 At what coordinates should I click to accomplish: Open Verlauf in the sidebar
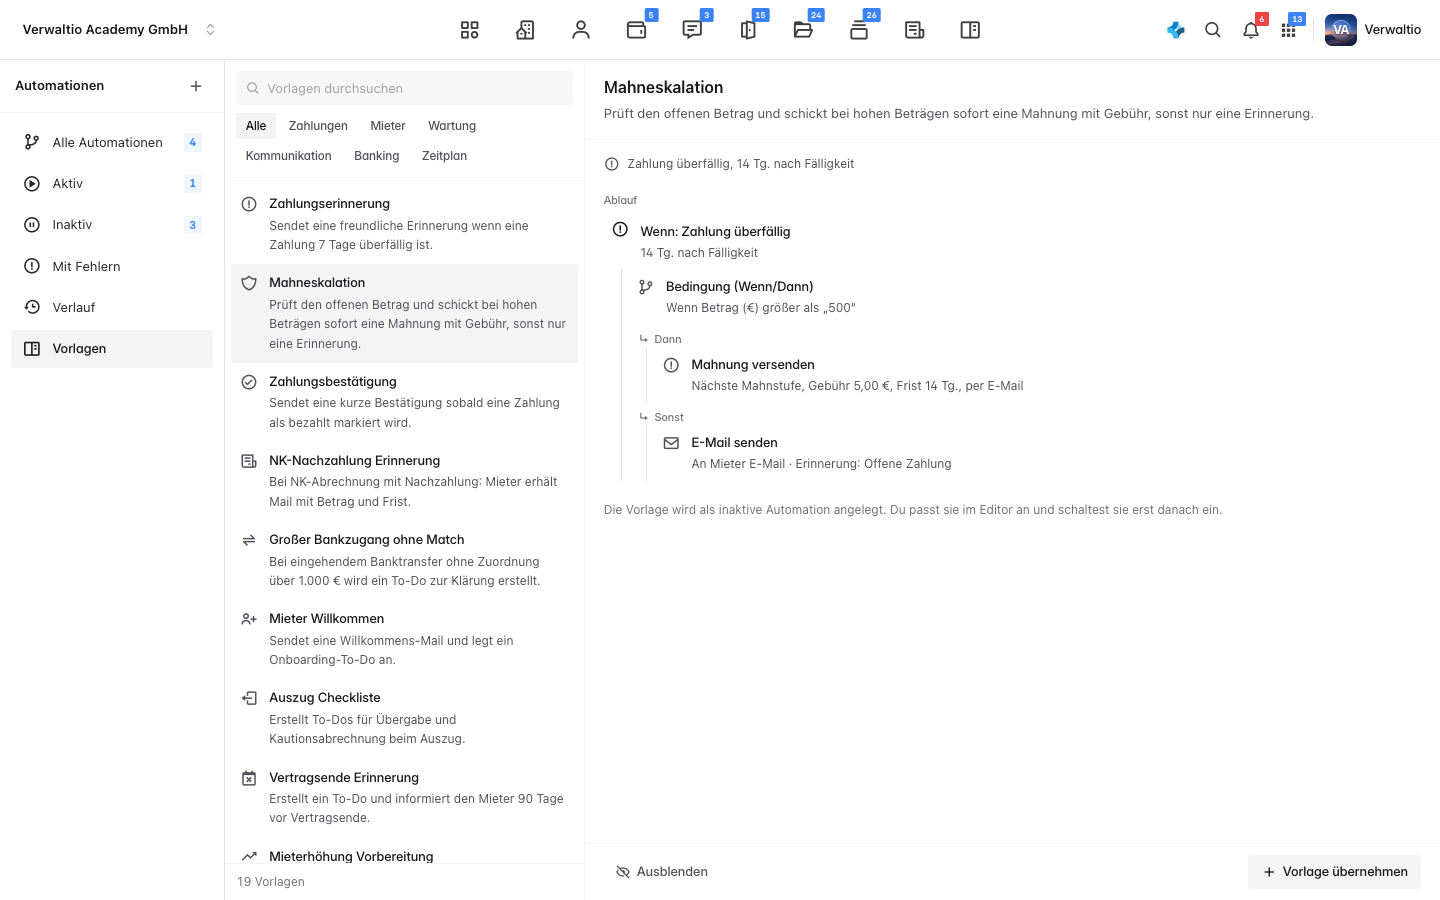[x=112, y=307]
